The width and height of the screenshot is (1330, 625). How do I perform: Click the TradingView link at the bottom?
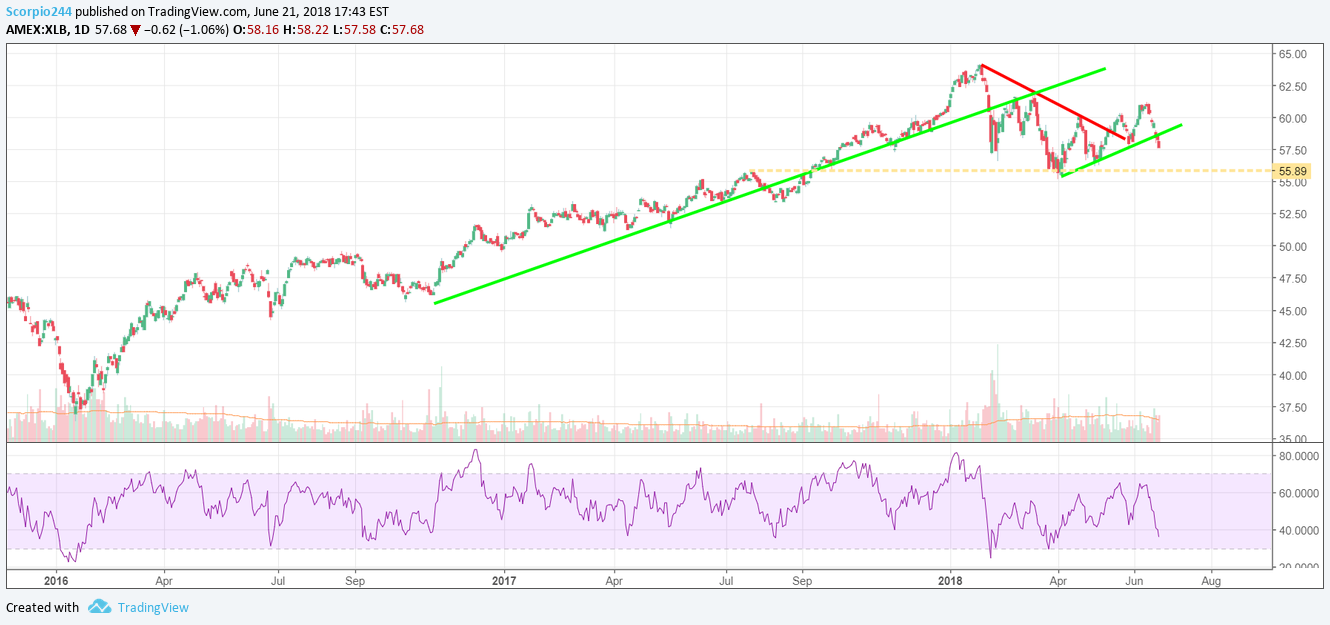[154, 607]
